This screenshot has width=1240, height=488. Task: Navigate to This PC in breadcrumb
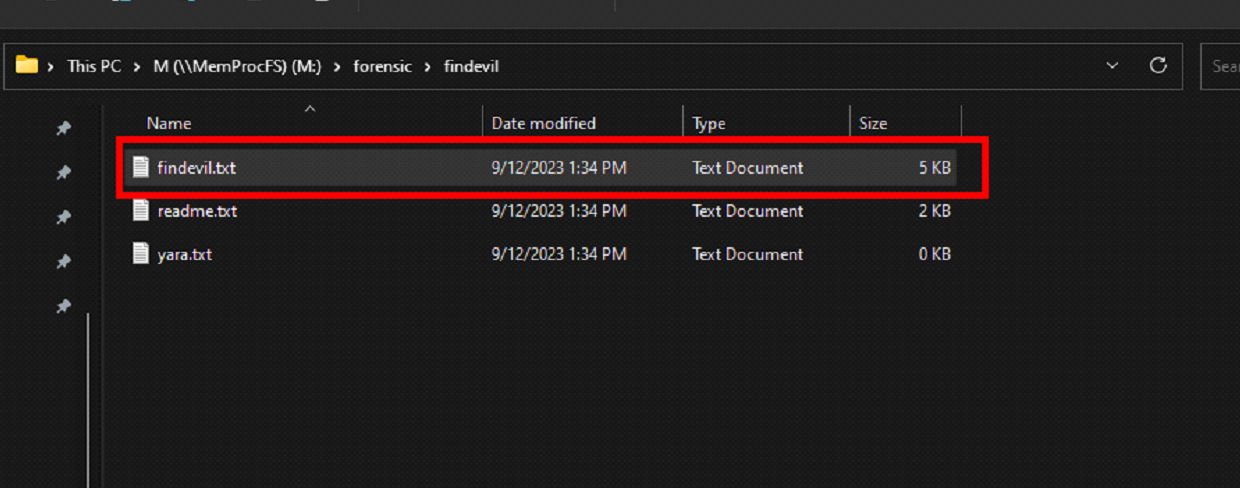click(94, 67)
